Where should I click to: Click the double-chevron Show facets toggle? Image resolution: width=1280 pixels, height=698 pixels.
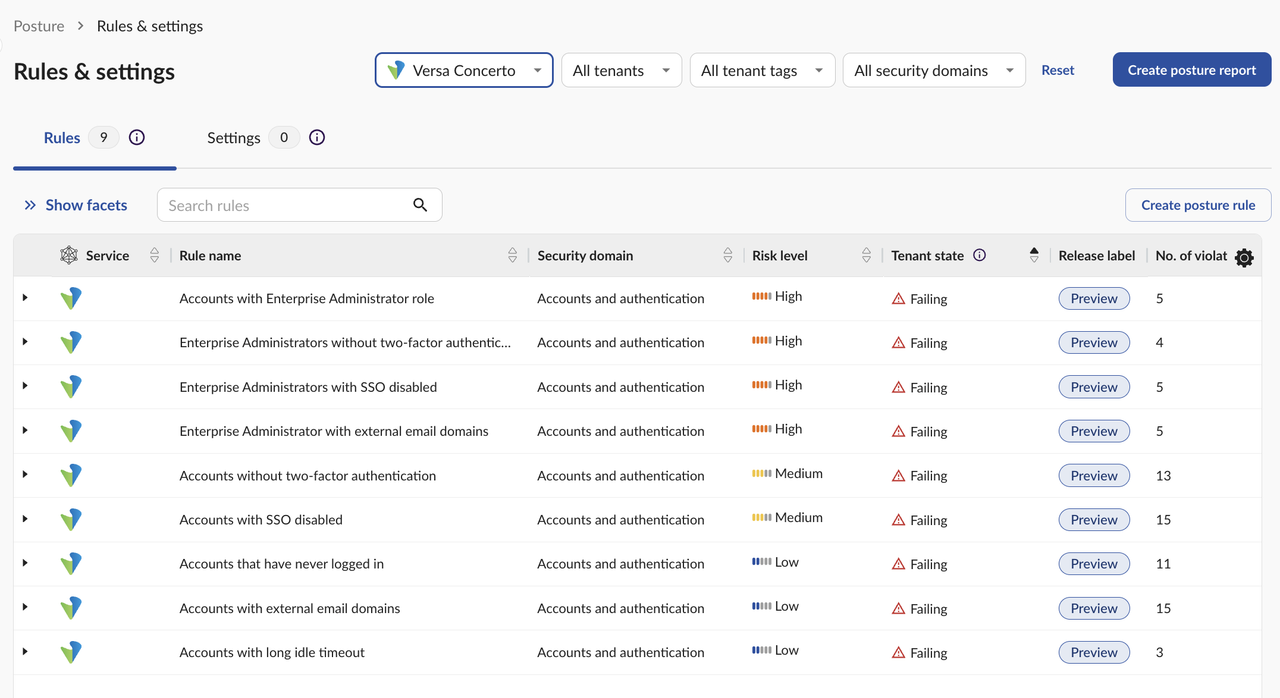coord(30,205)
